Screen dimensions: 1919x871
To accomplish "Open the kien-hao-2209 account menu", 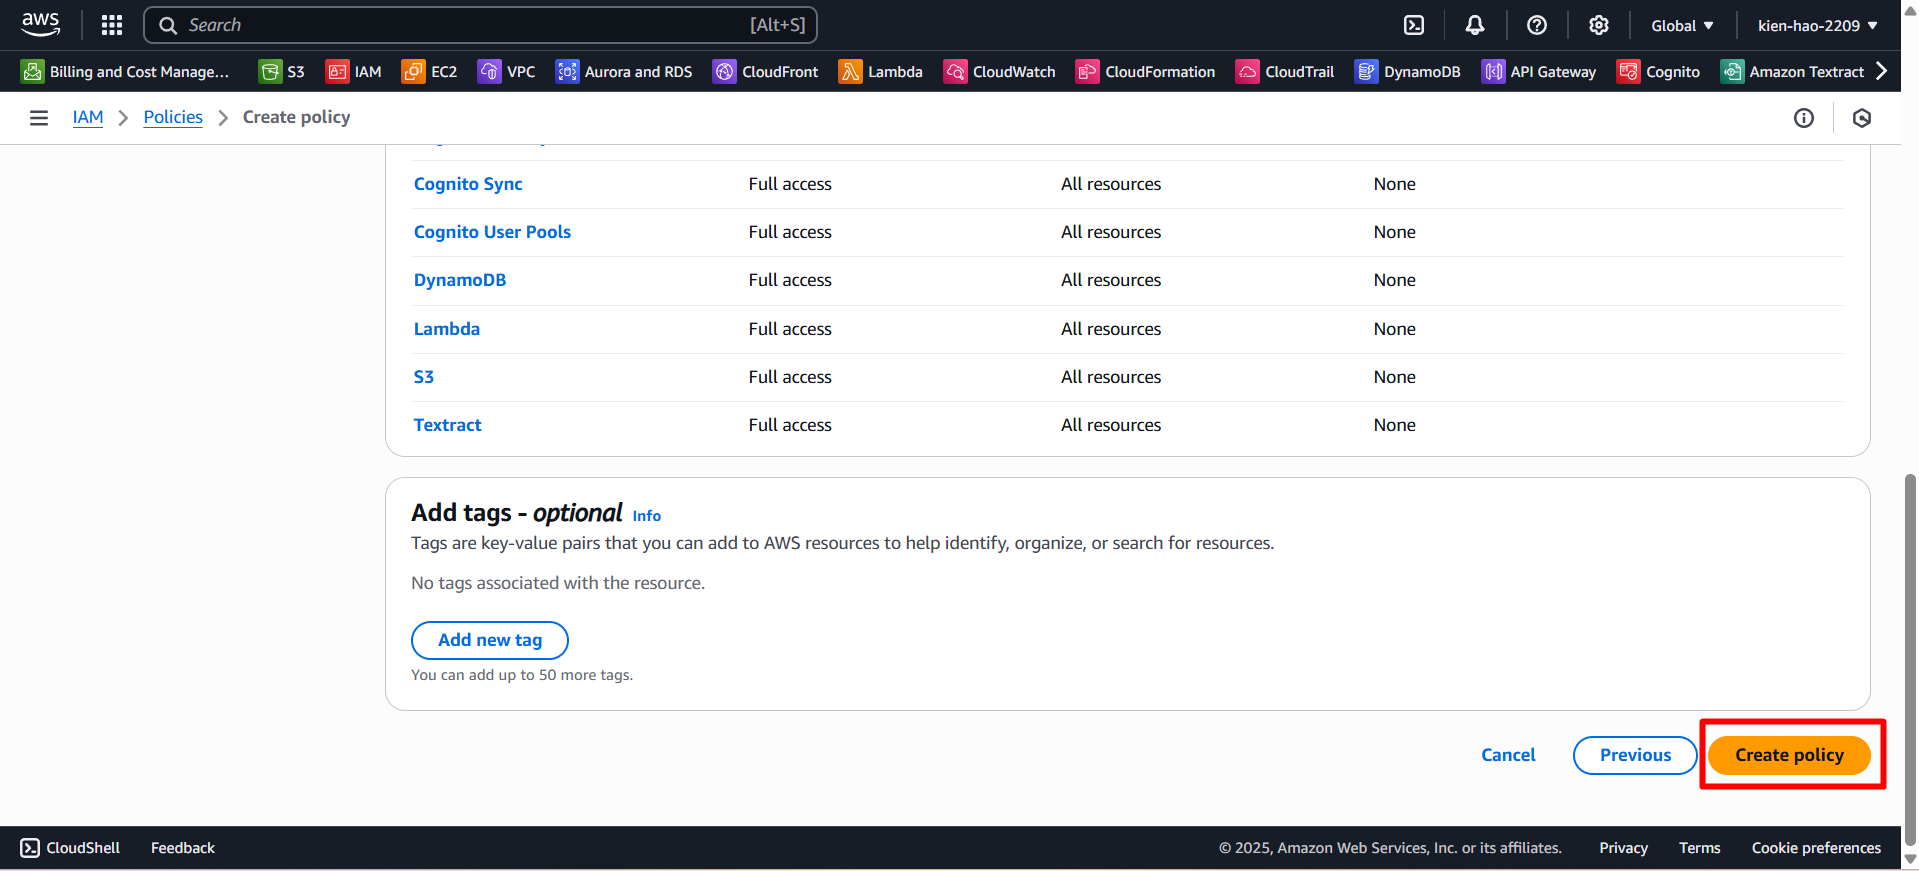I will (1817, 25).
